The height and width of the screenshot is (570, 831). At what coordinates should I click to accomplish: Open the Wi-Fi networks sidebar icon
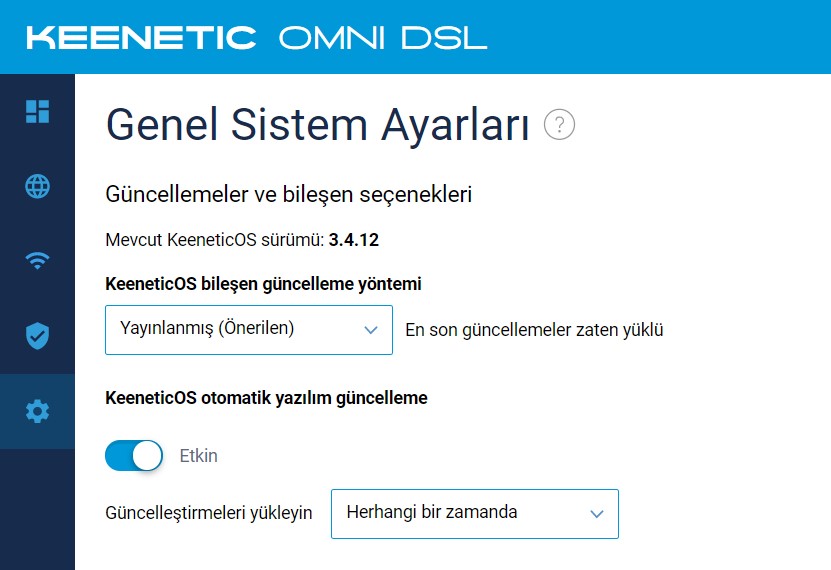[x=37, y=261]
